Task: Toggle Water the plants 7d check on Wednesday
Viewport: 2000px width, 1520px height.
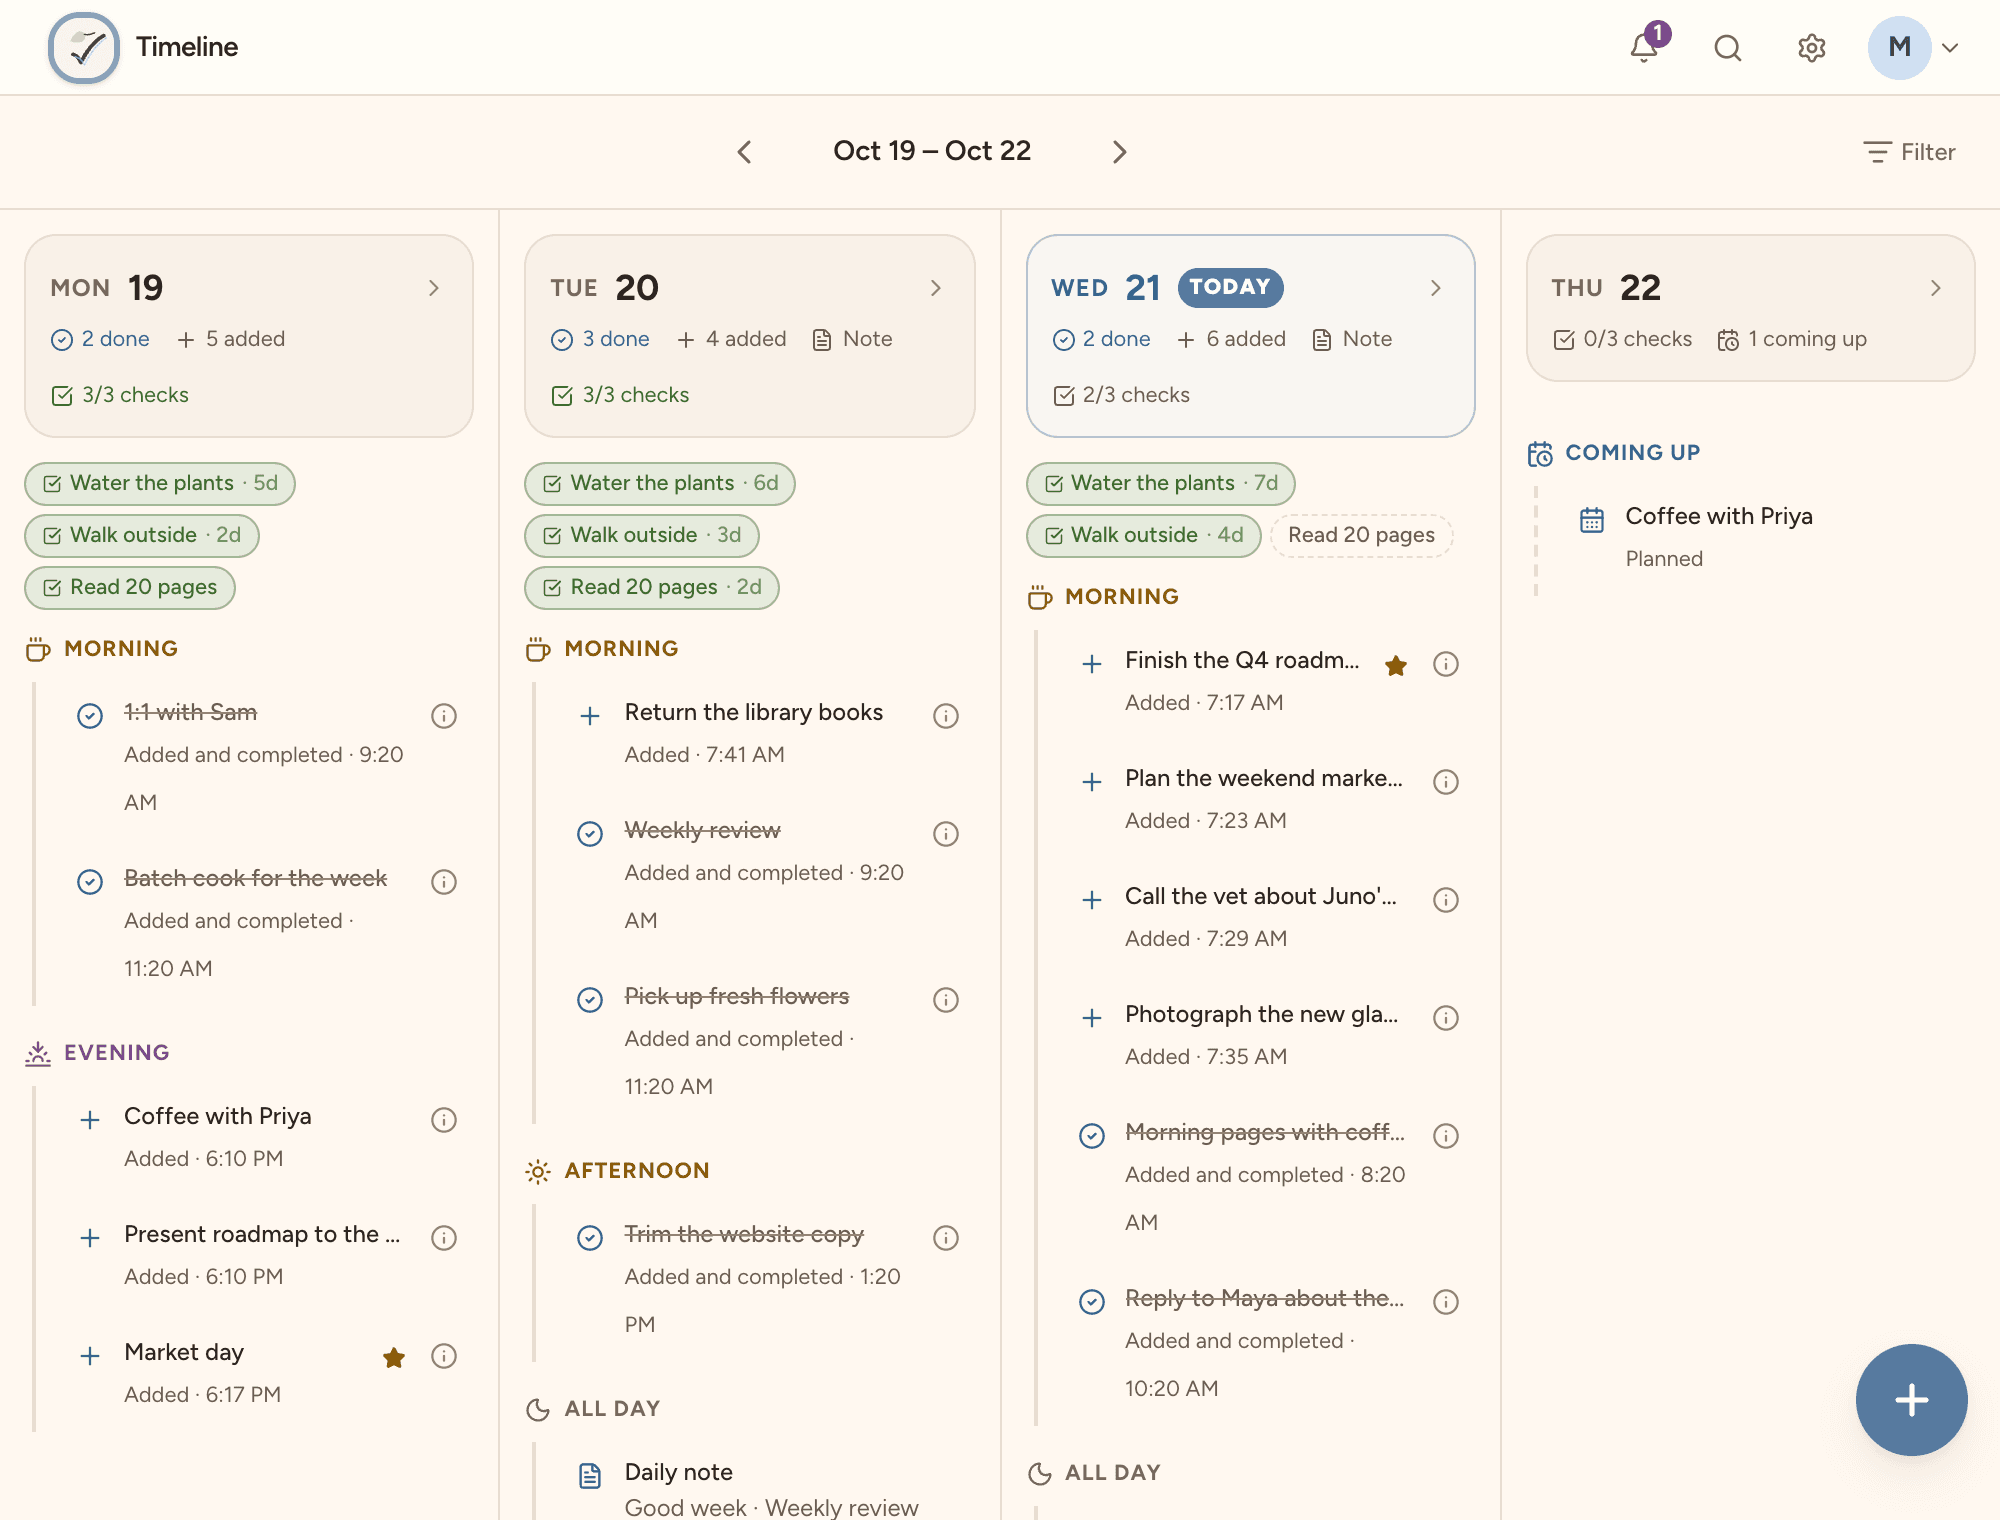Action: click(1161, 483)
